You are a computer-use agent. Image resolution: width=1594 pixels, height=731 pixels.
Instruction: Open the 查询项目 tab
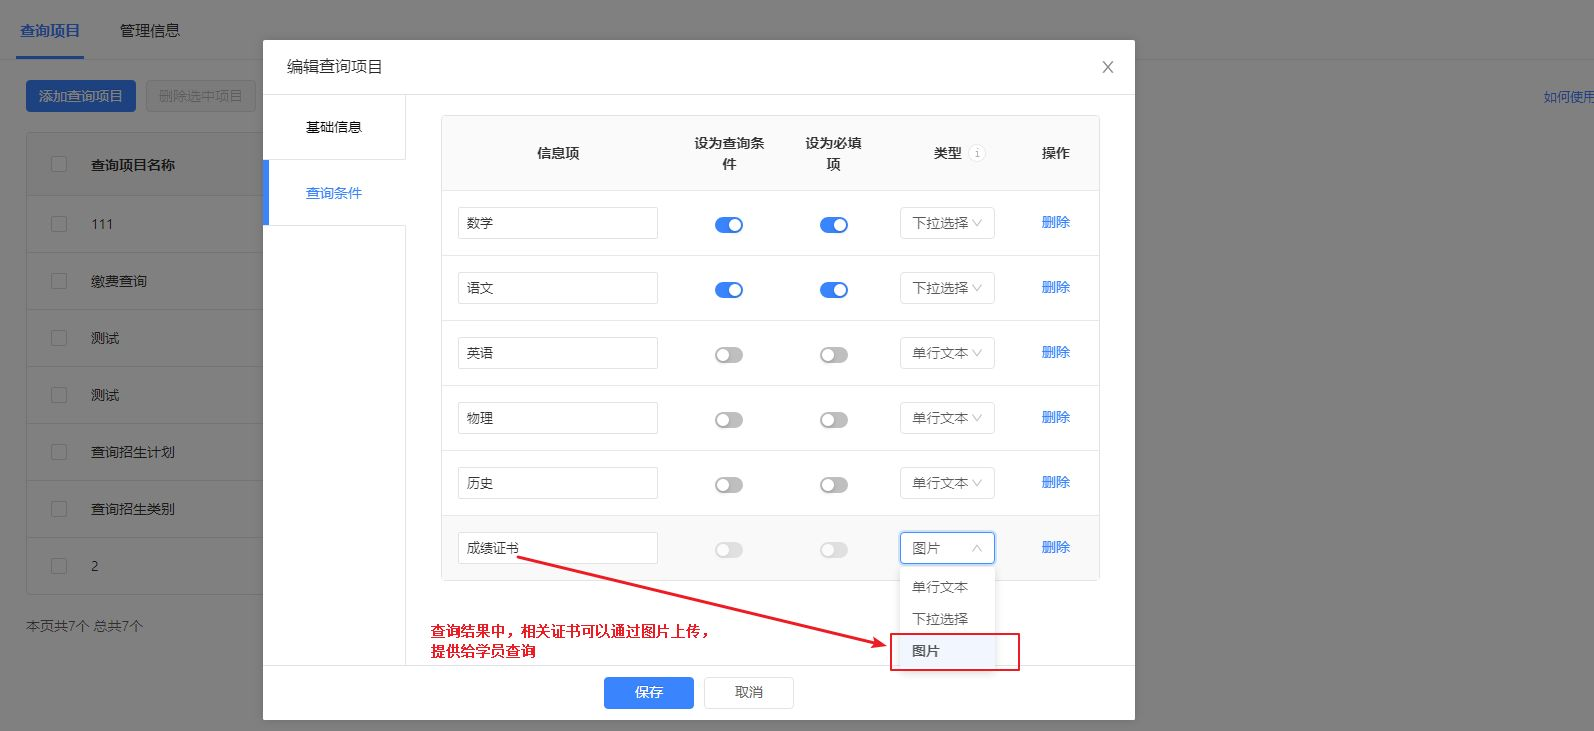[50, 31]
